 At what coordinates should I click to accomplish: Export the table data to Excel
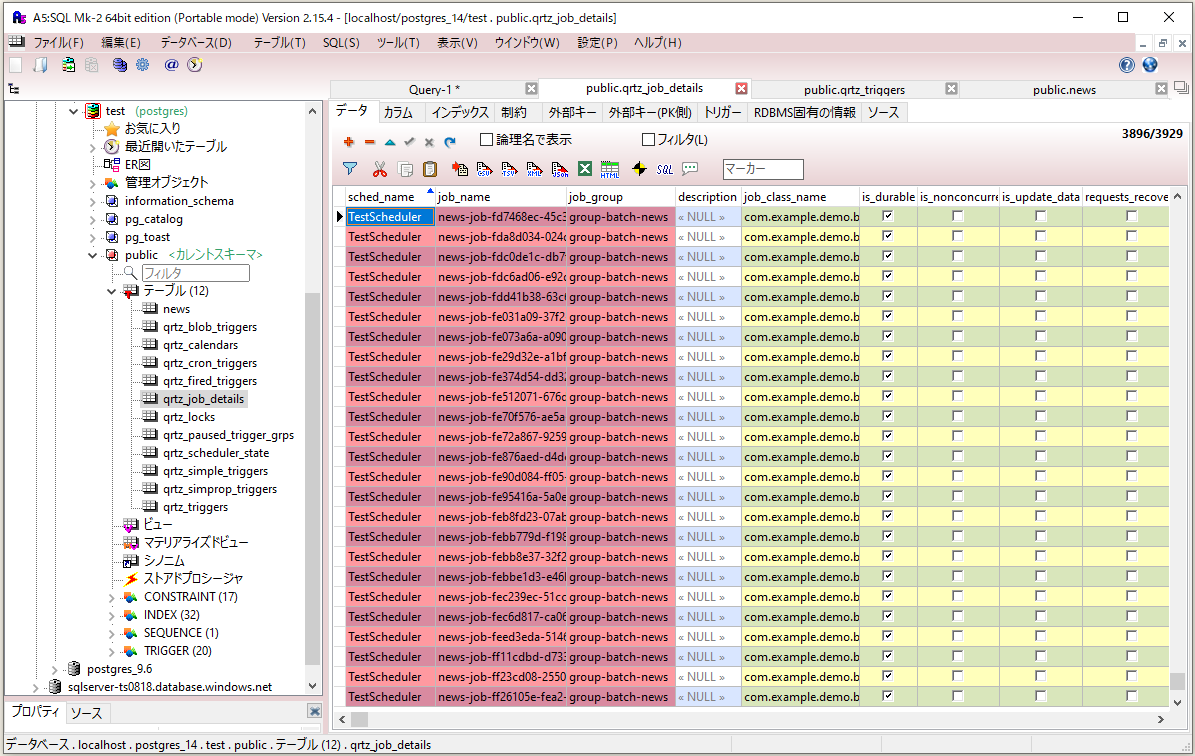point(585,169)
